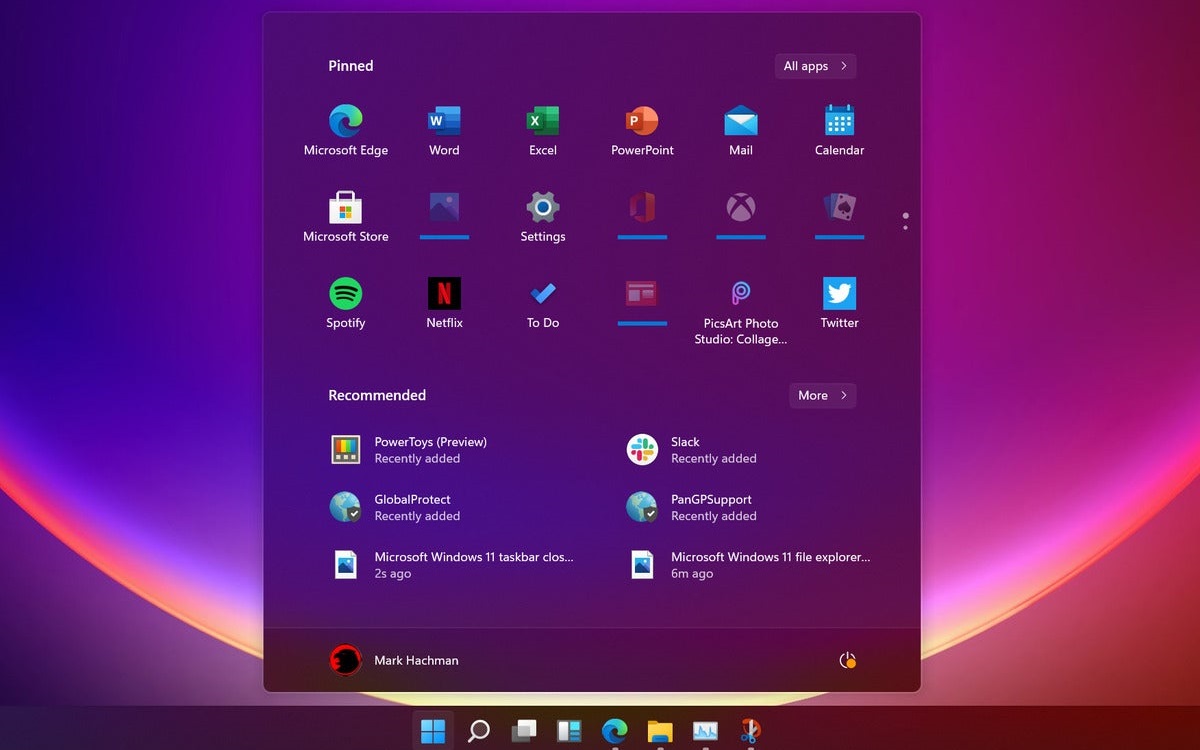This screenshot has height=750, width=1200.
Task: Open the downloading Xbox app tile
Action: (741, 215)
